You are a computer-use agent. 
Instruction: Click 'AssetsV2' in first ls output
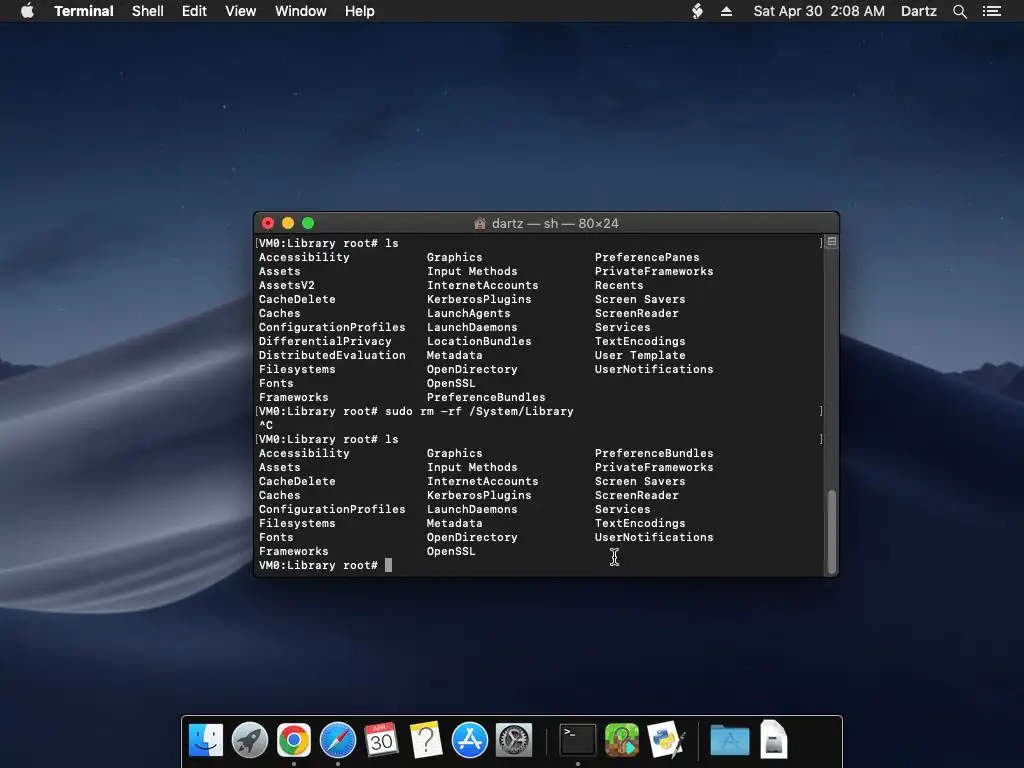click(x=287, y=285)
